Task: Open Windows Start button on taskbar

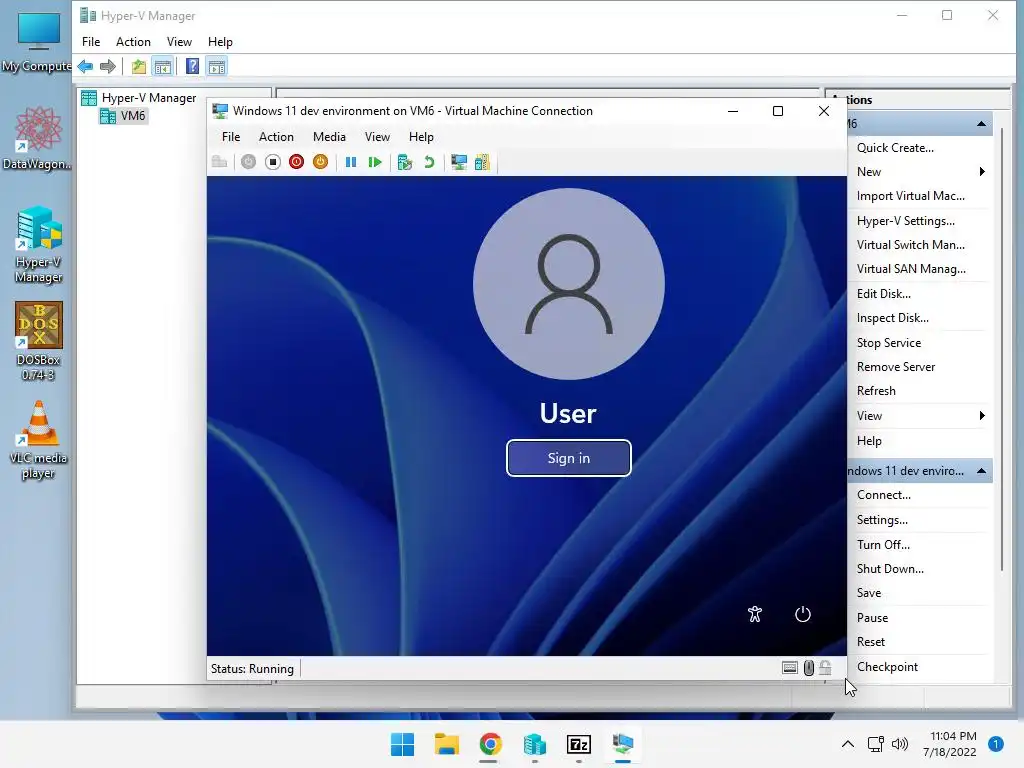Action: click(402, 744)
